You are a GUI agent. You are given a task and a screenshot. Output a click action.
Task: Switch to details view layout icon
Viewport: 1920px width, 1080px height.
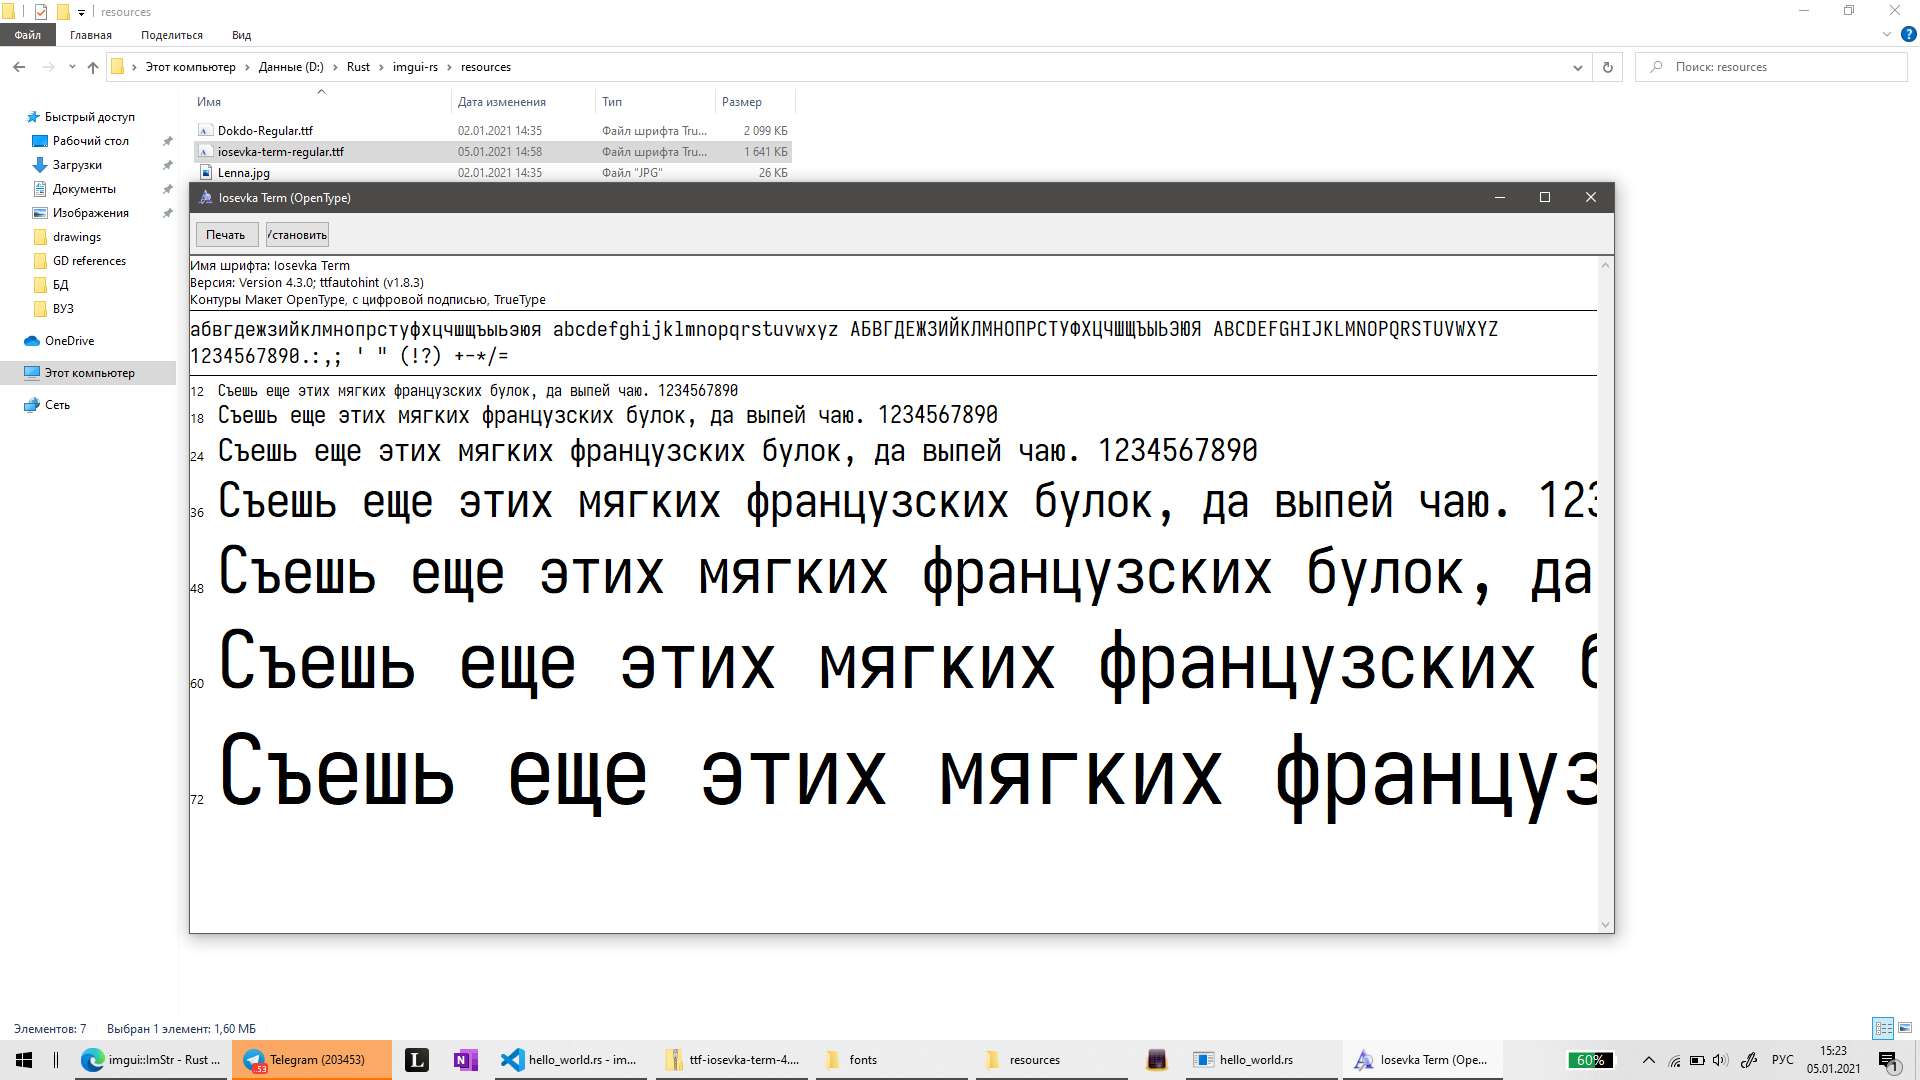pyautogui.click(x=1883, y=1028)
